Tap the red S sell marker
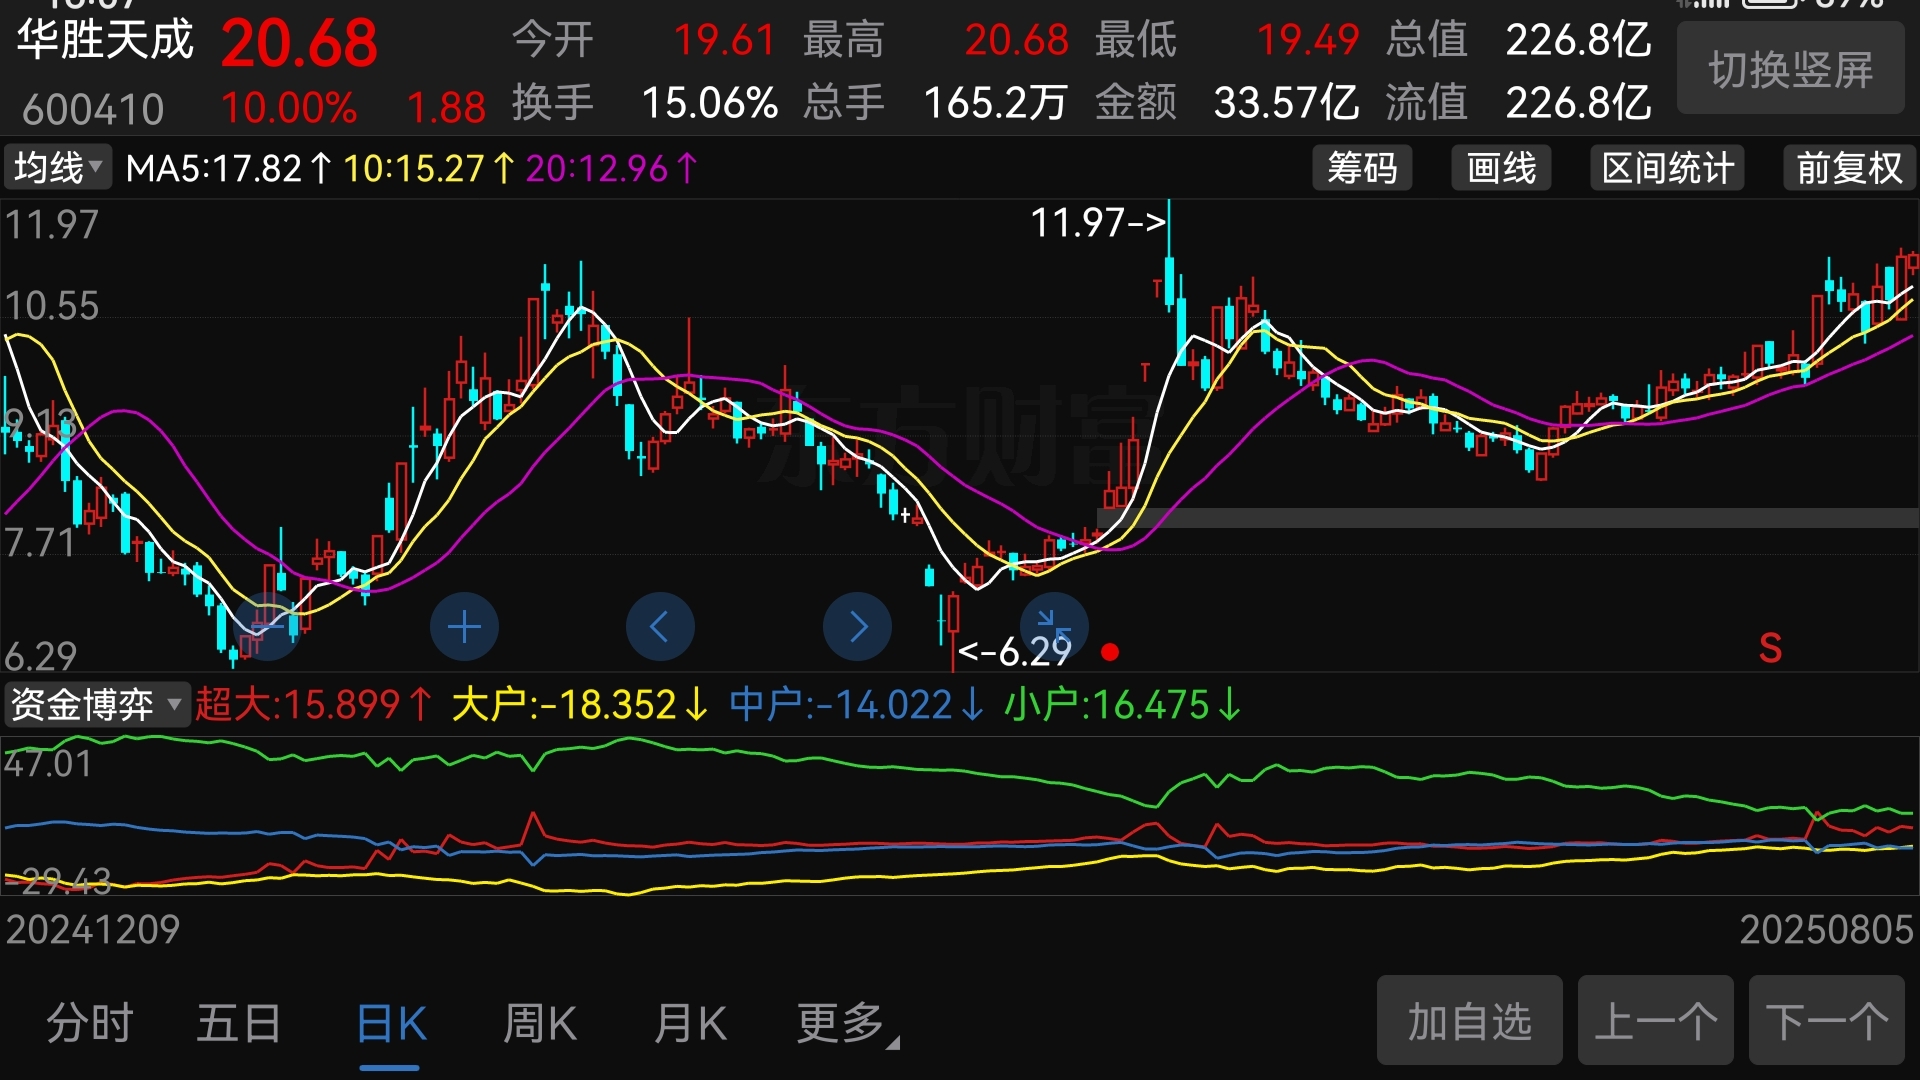The image size is (1920, 1080). point(1770,648)
